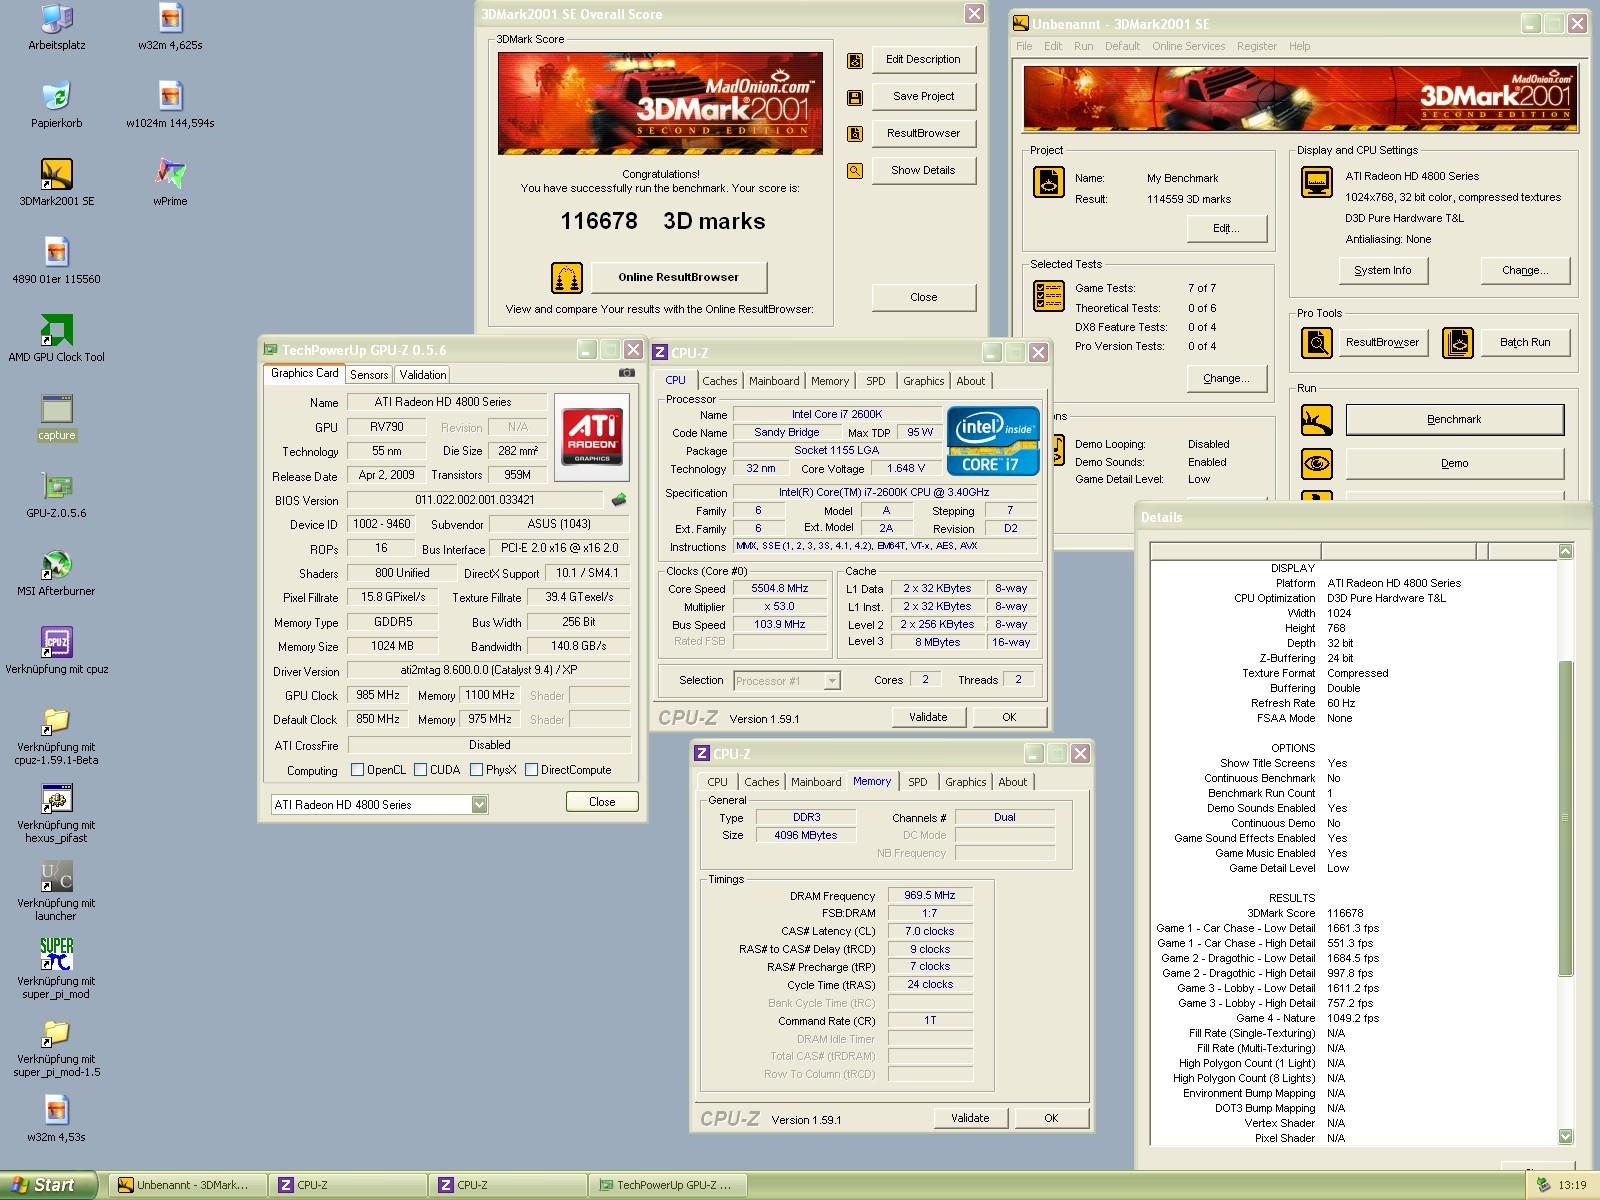Click the Details window vertical scrollbar thumb
Screen dimensions: 1600x1200
click(1566, 819)
